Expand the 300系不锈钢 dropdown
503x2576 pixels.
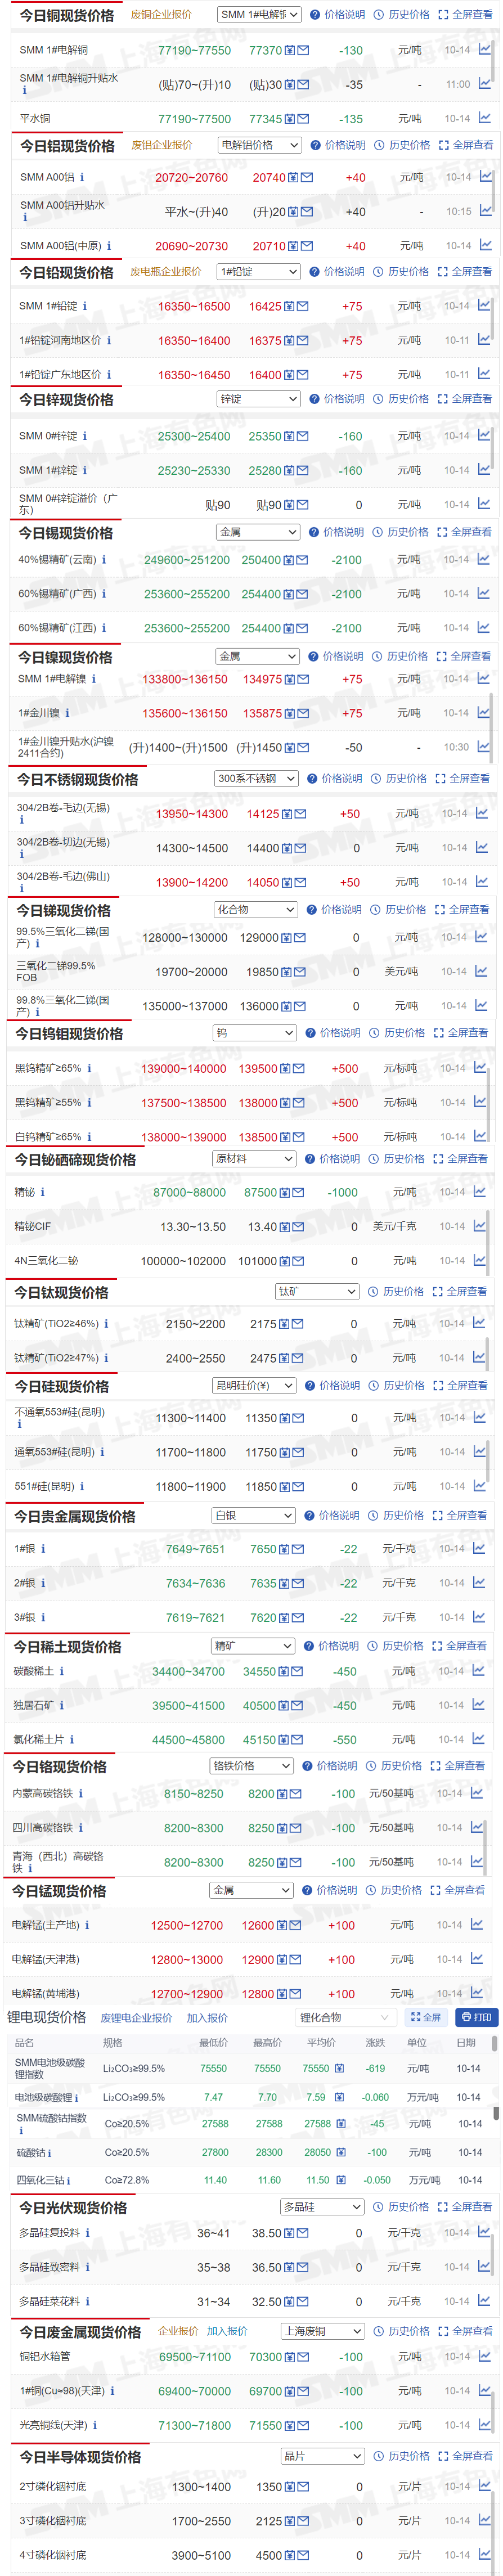(256, 778)
